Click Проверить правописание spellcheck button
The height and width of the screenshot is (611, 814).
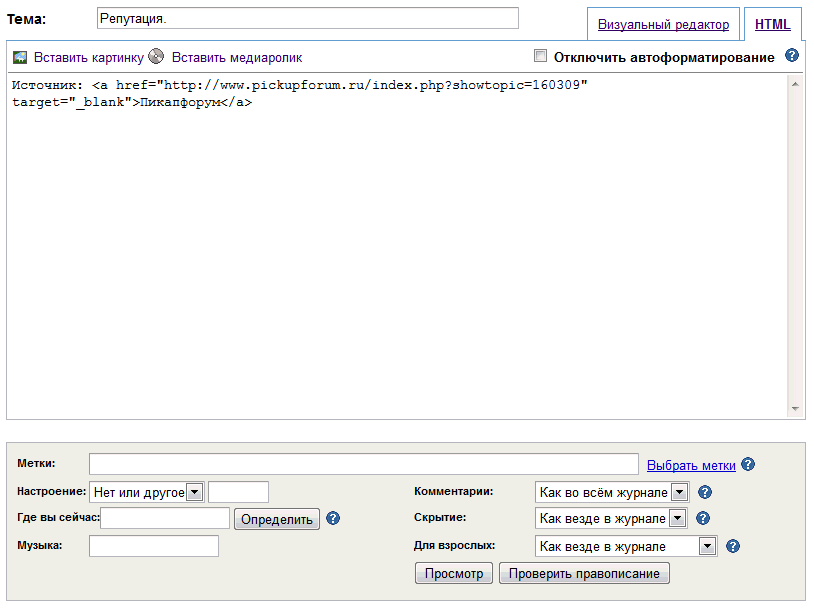click(585, 573)
